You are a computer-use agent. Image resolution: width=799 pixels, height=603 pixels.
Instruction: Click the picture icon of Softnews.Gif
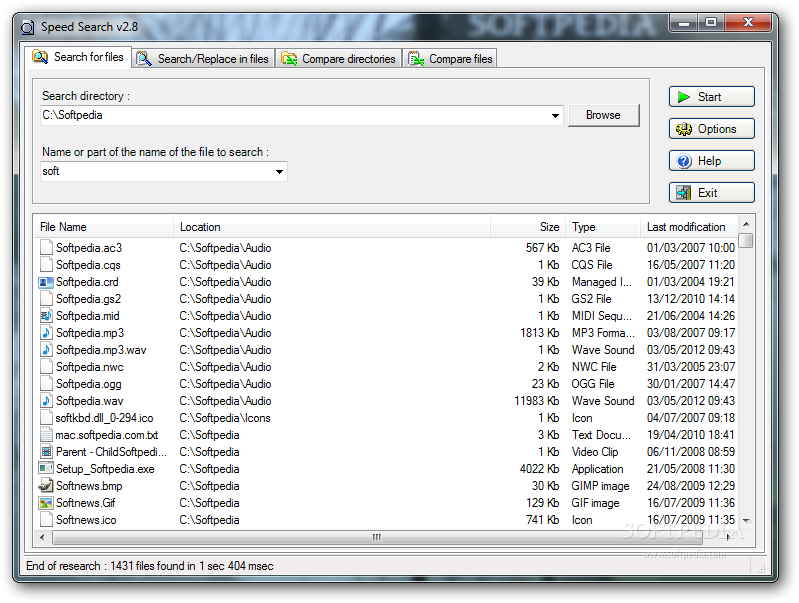[46, 503]
